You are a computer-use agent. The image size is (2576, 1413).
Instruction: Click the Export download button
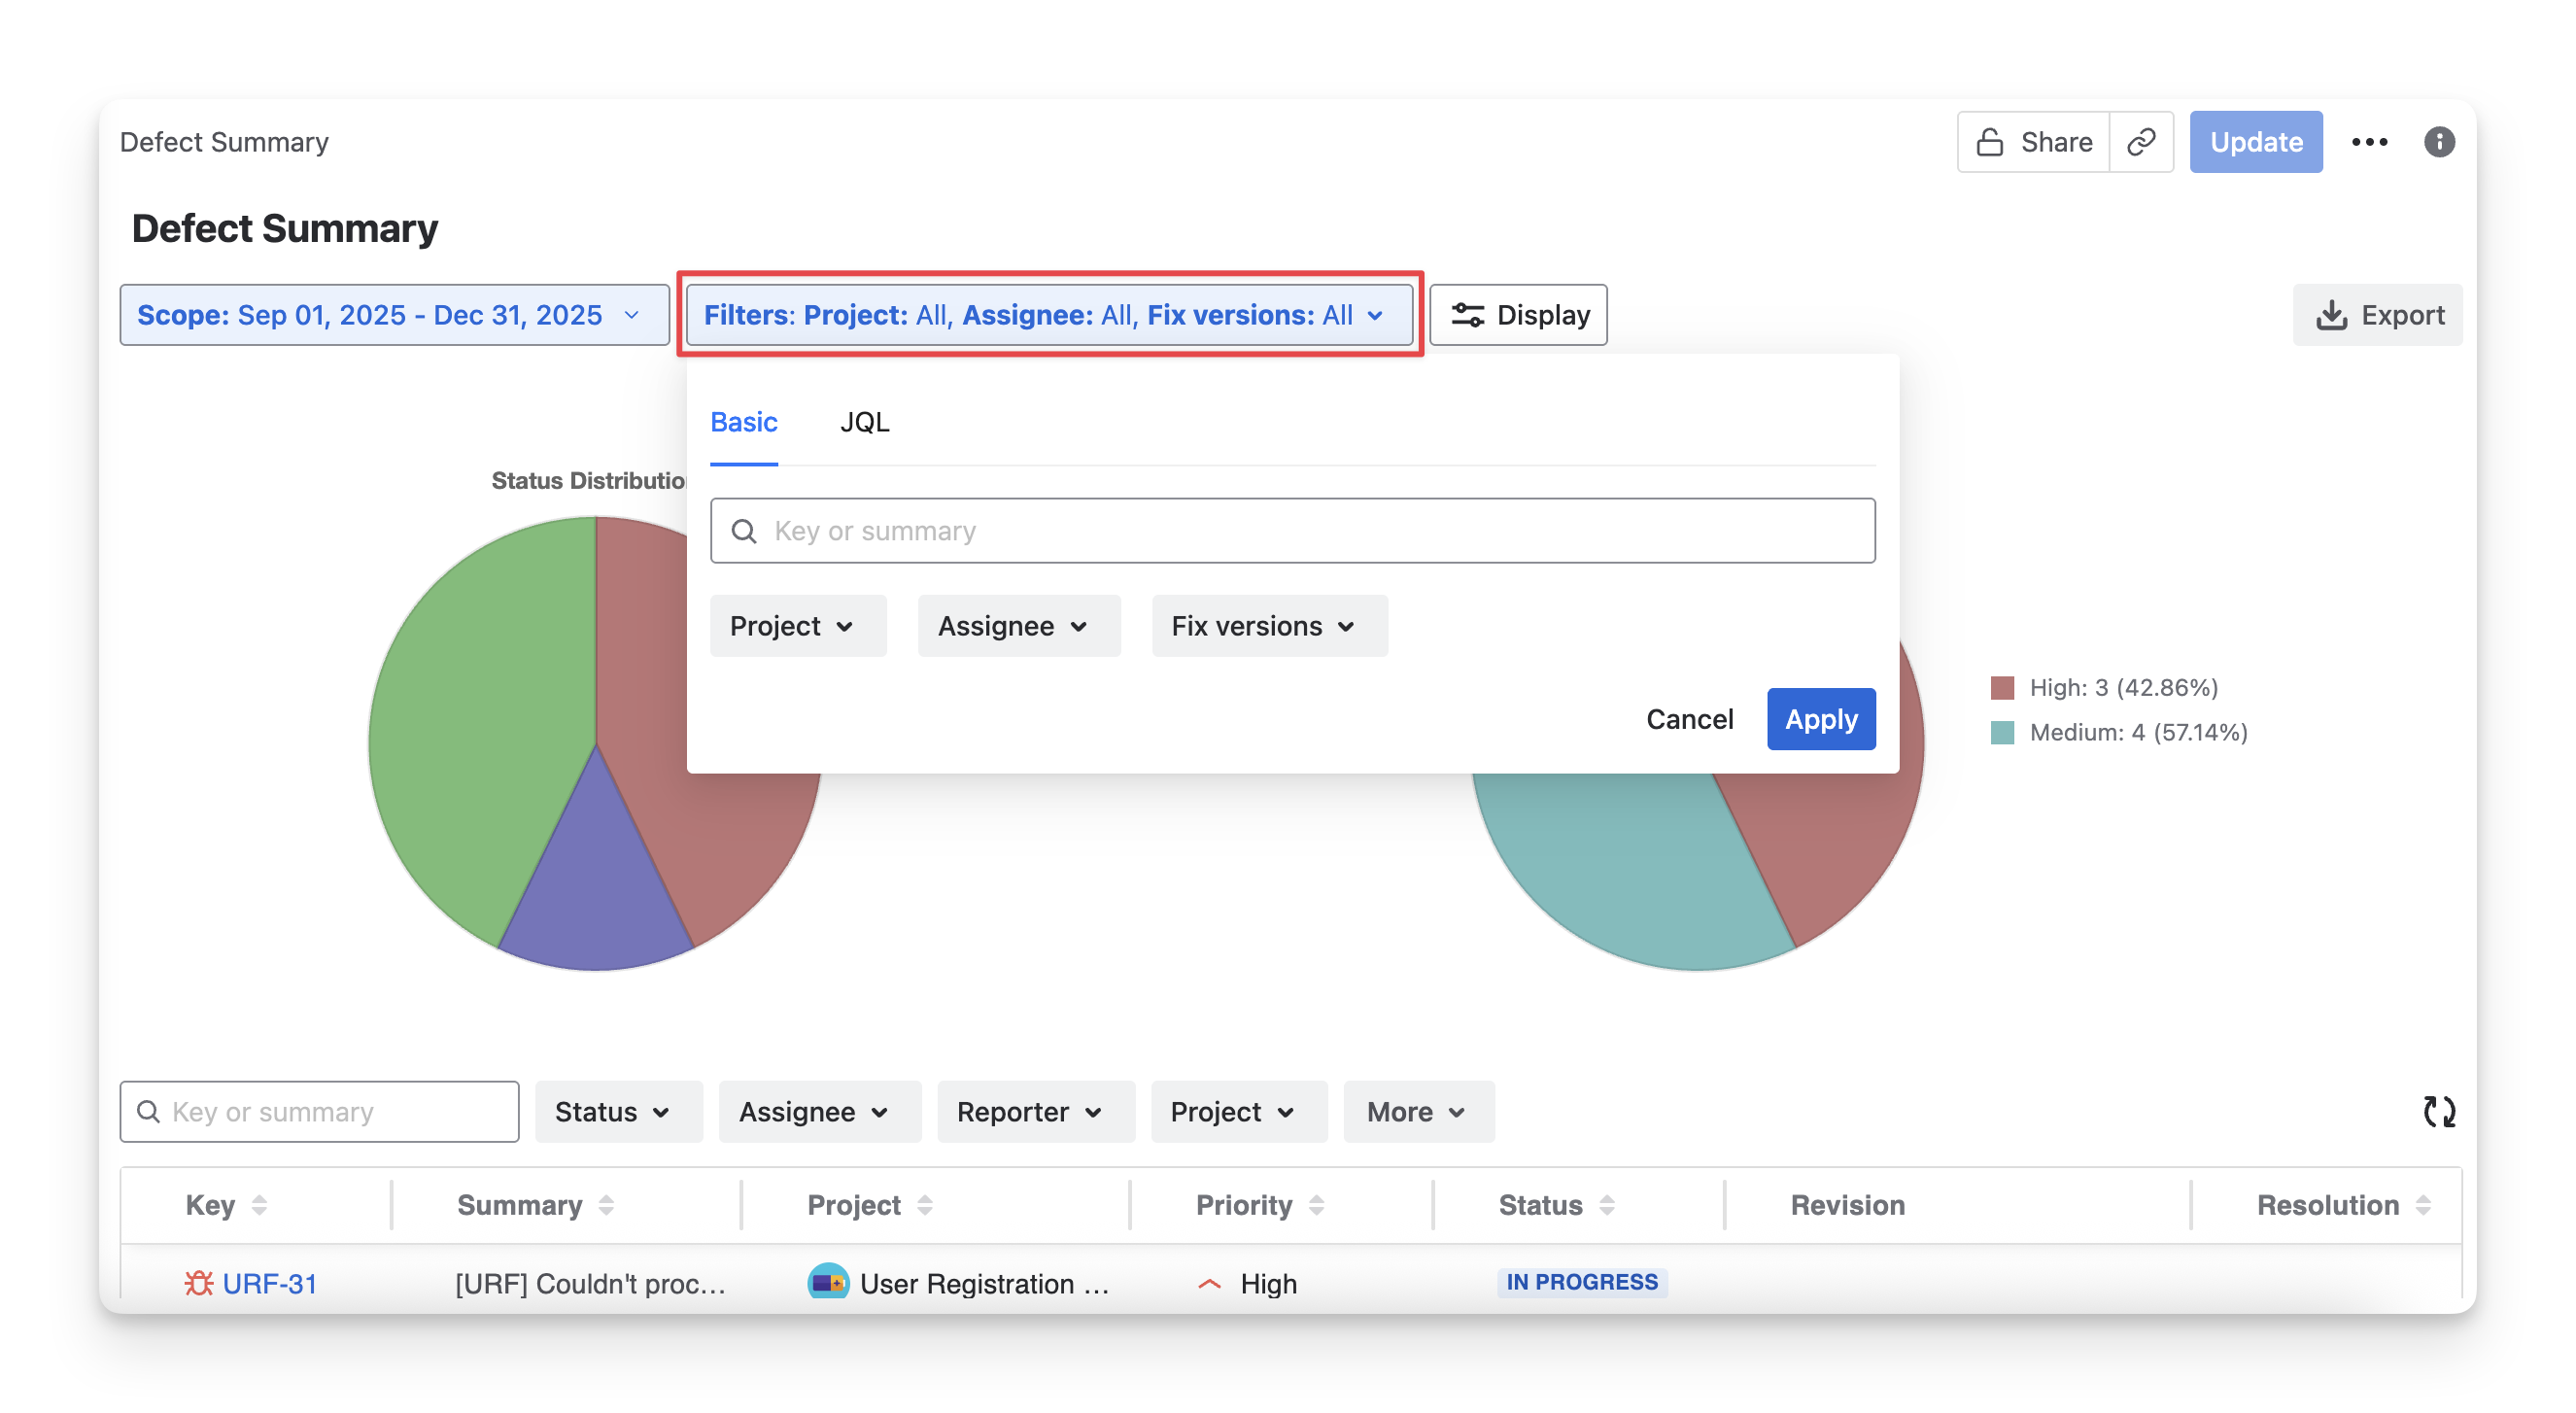point(2378,315)
